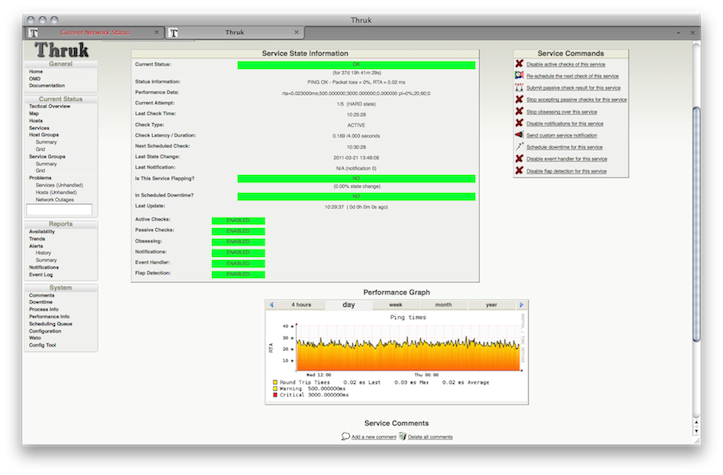Image resolution: width=723 pixels, height=475 pixels.
Task: Close the Current Network Status tab
Action: 156,32
